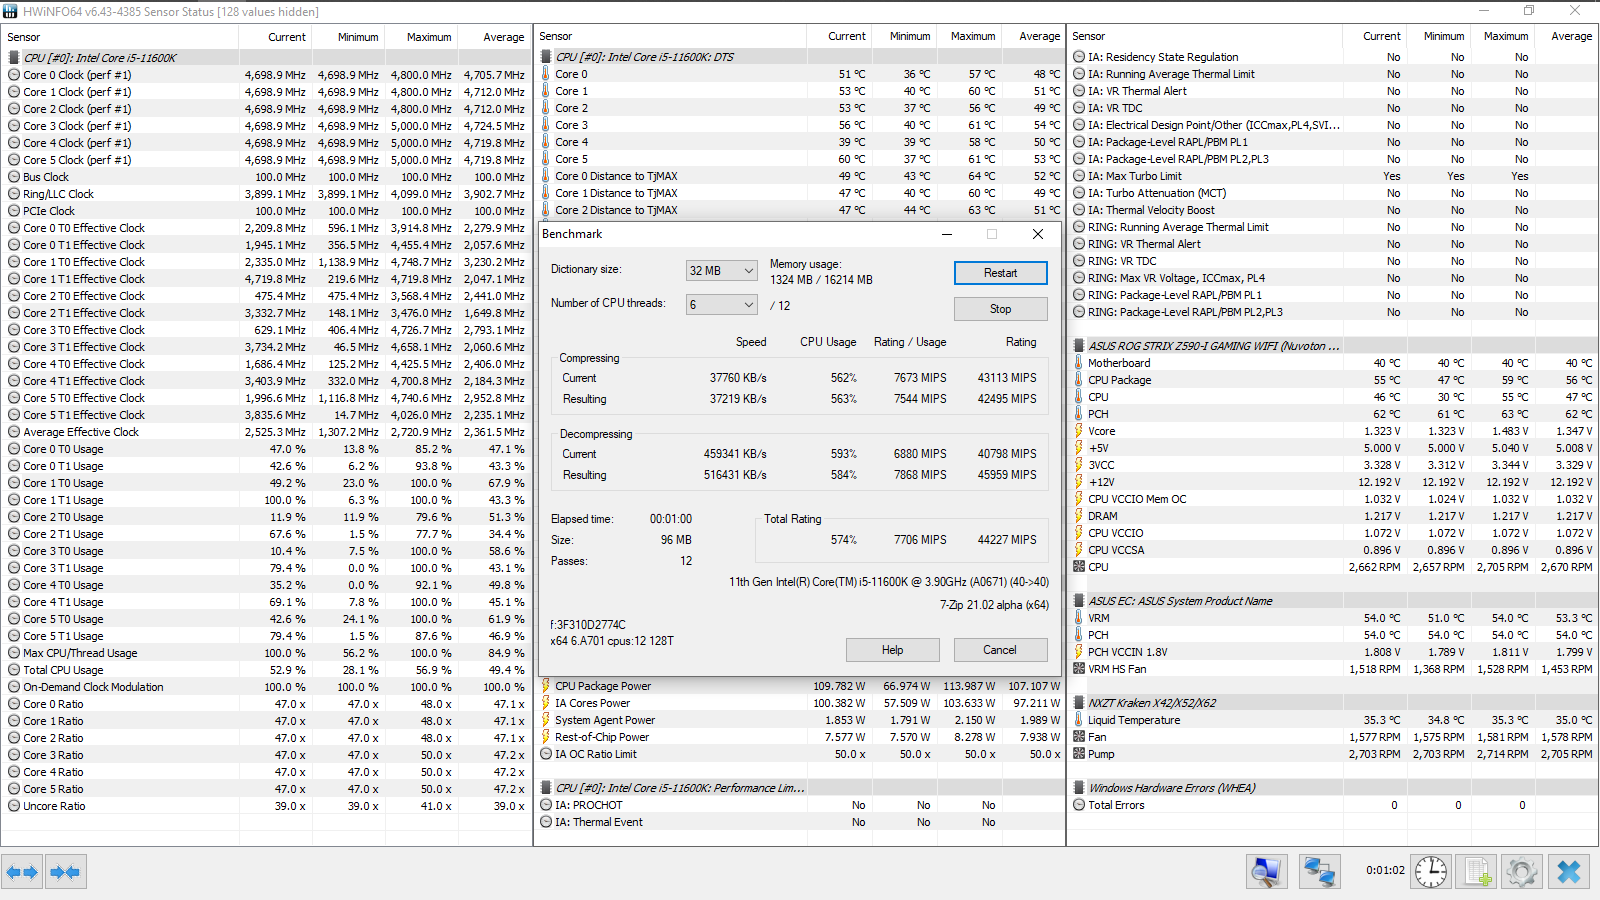Click the CPU Package Power lightning icon
This screenshot has height=900, width=1600.
pyautogui.click(x=546, y=686)
